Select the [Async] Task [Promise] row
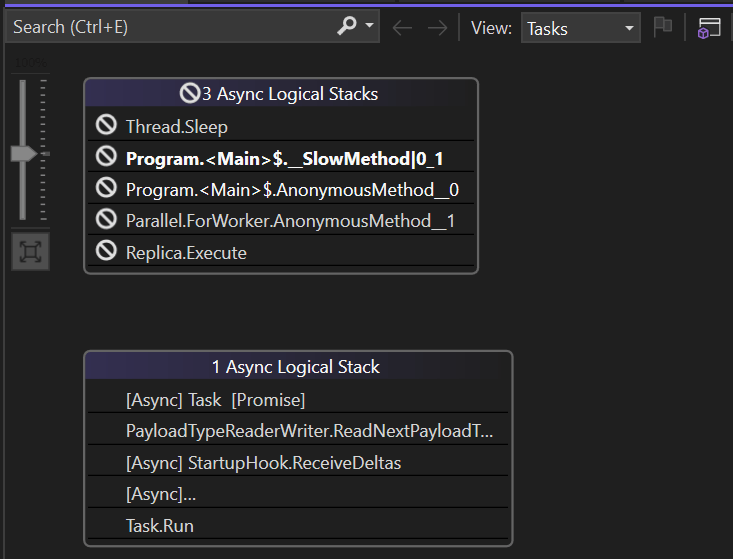Viewport: 733px width, 559px height. 215,400
